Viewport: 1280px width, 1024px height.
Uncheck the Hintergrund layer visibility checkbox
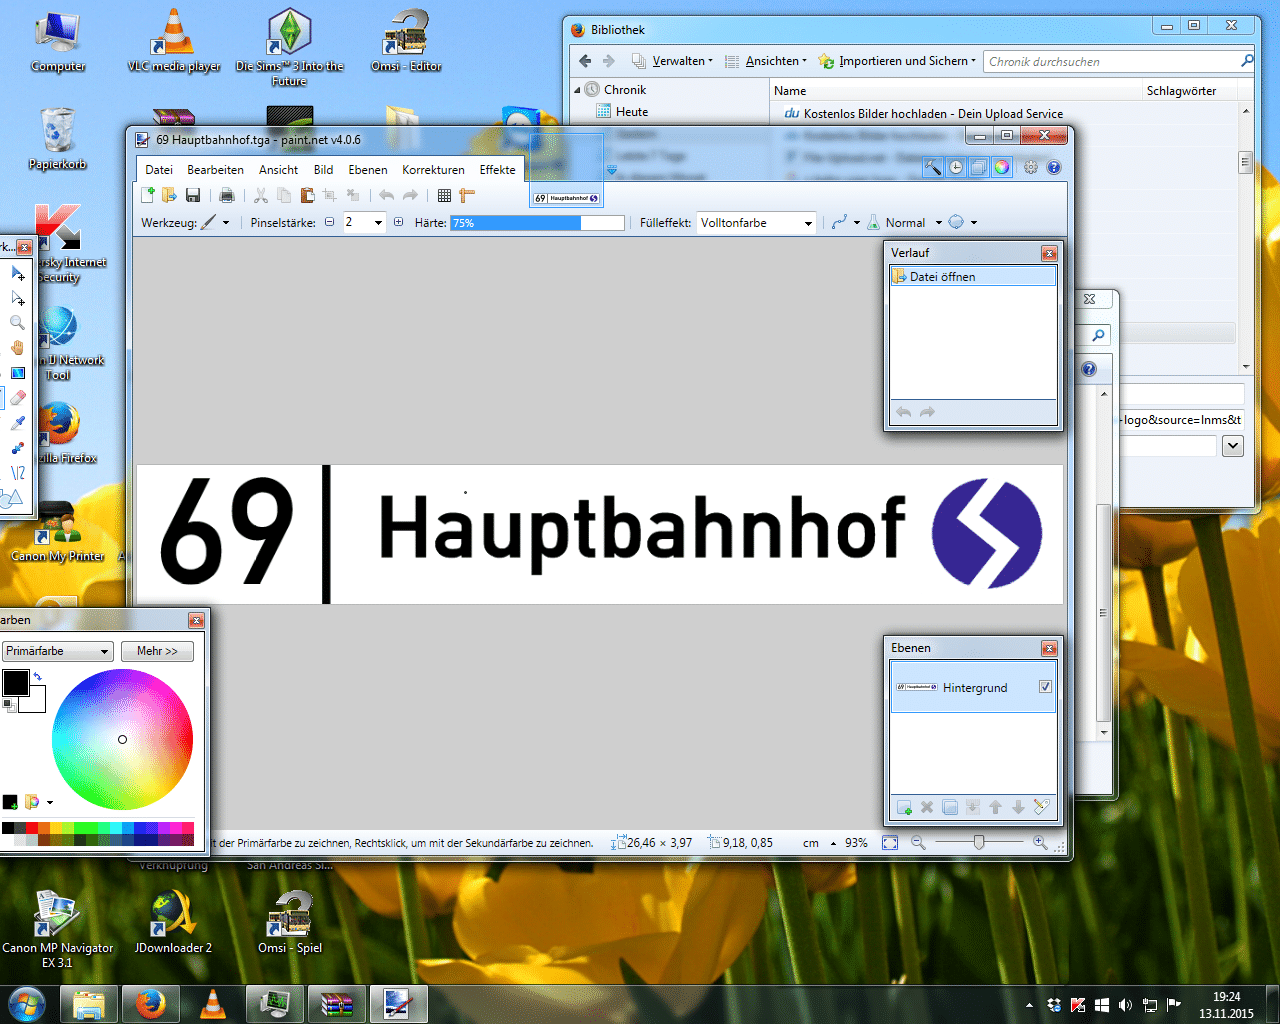(1045, 687)
